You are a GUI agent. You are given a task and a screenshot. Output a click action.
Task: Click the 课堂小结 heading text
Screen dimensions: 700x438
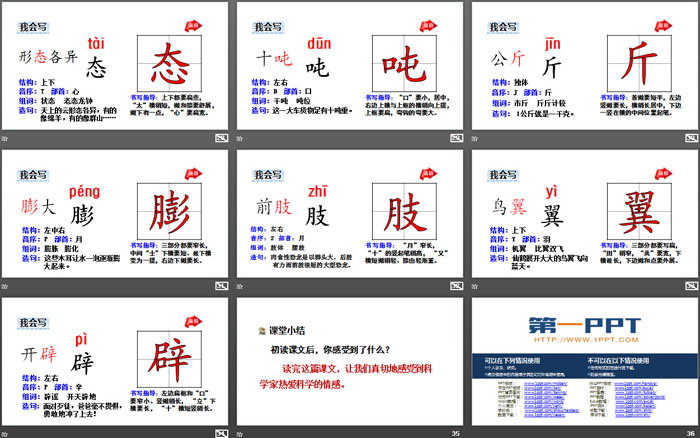pyautogui.click(x=287, y=331)
